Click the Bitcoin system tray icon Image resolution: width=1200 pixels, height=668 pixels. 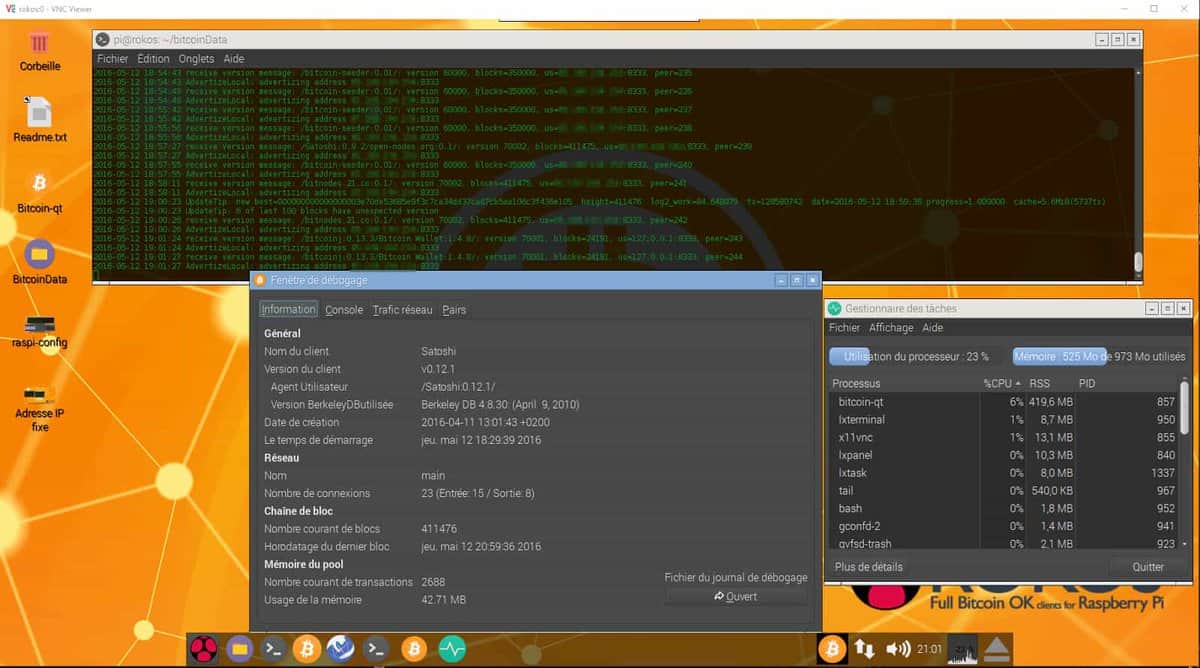[832, 649]
